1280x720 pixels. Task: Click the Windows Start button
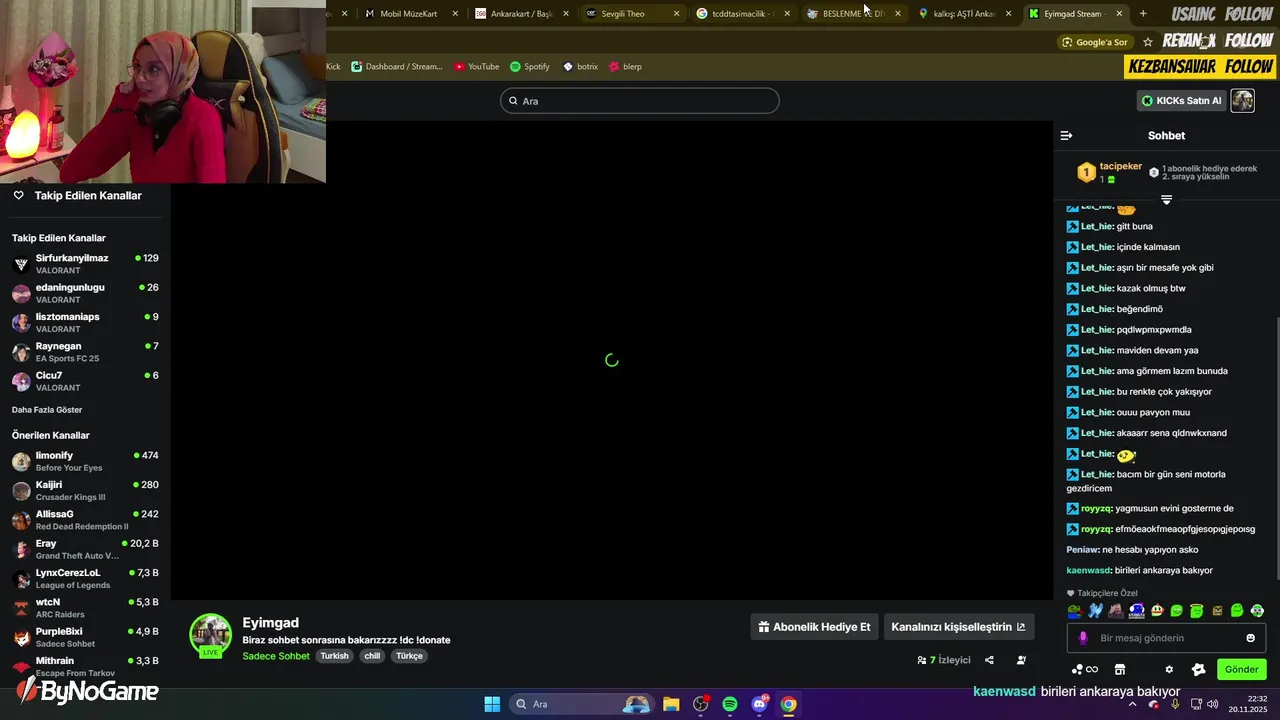pyautogui.click(x=492, y=704)
